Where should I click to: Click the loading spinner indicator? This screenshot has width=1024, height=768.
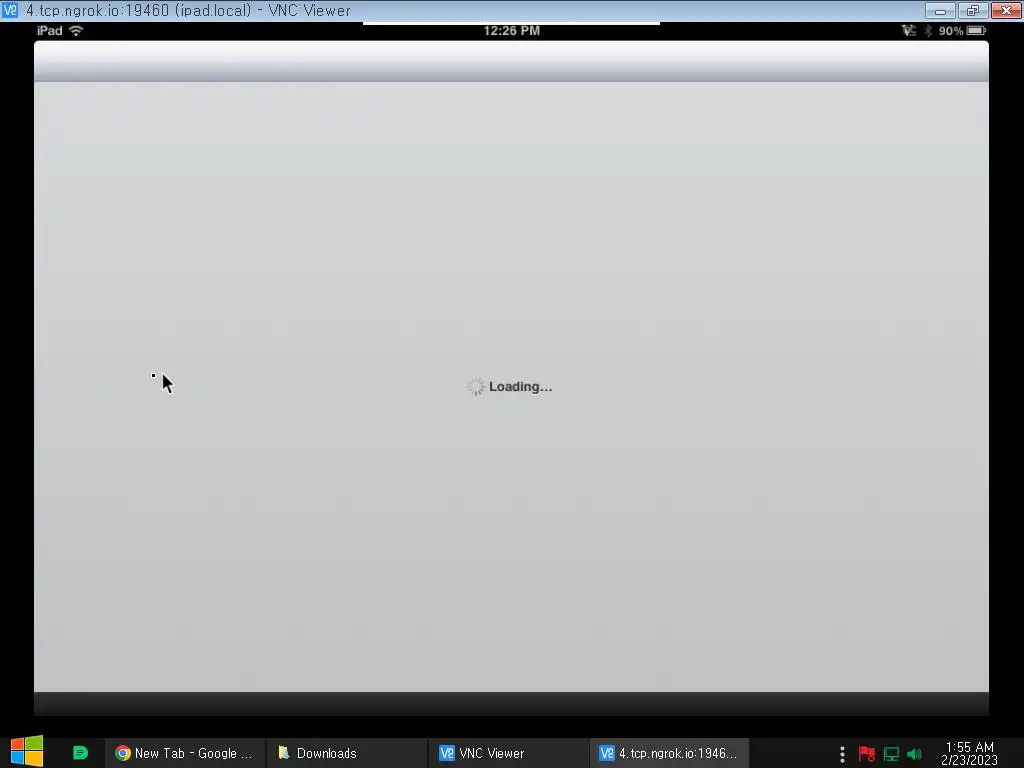[475, 387]
